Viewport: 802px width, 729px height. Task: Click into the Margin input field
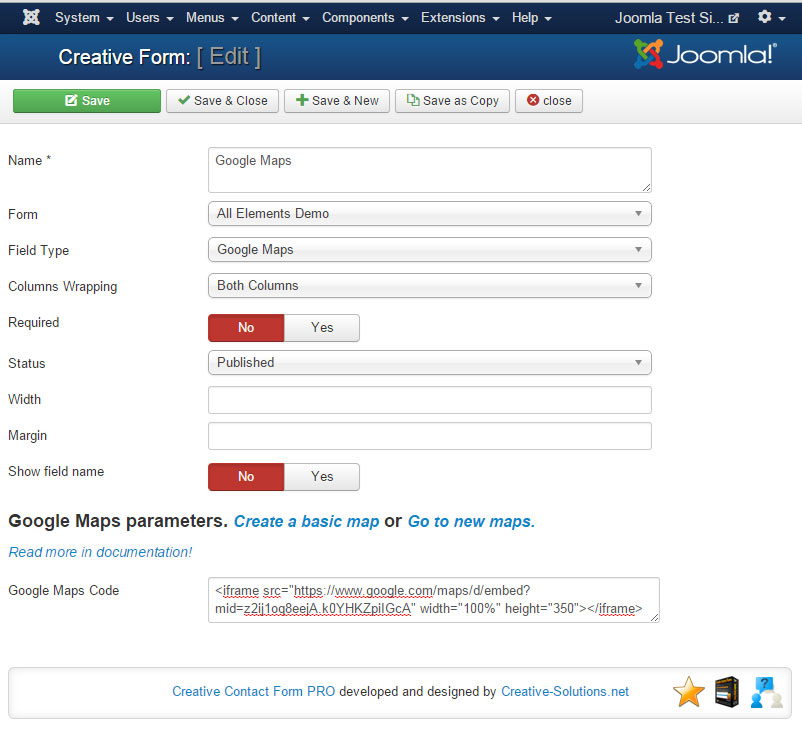coord(430,436)
